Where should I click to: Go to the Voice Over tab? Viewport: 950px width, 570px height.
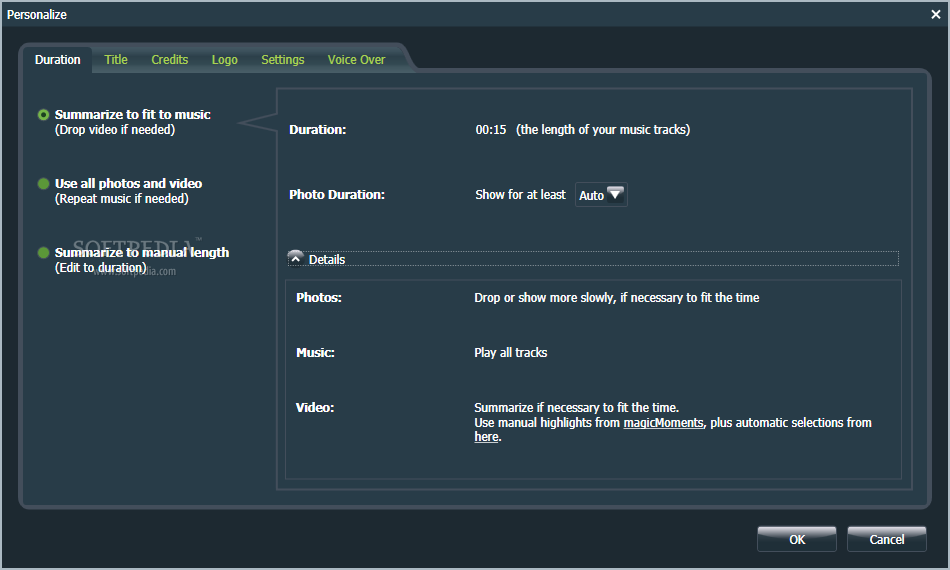tap(356, 60)
